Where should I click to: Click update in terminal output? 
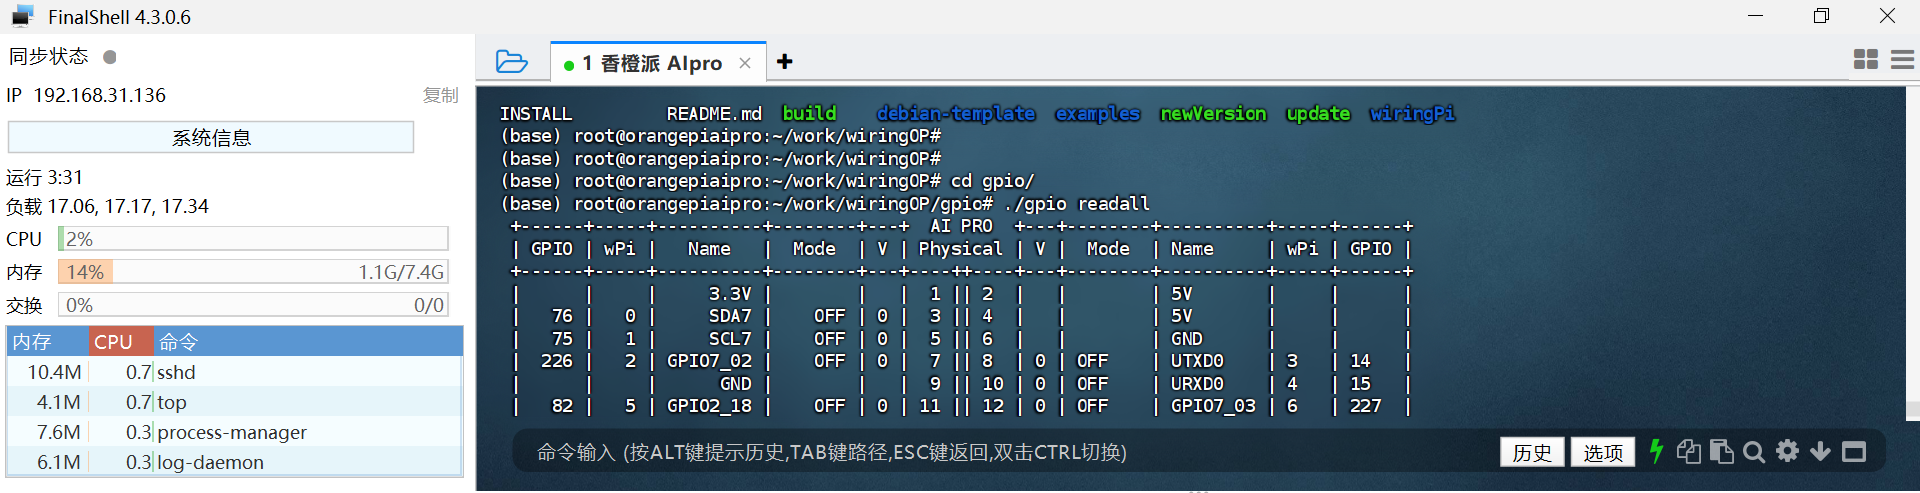(x=1318, y=113)
